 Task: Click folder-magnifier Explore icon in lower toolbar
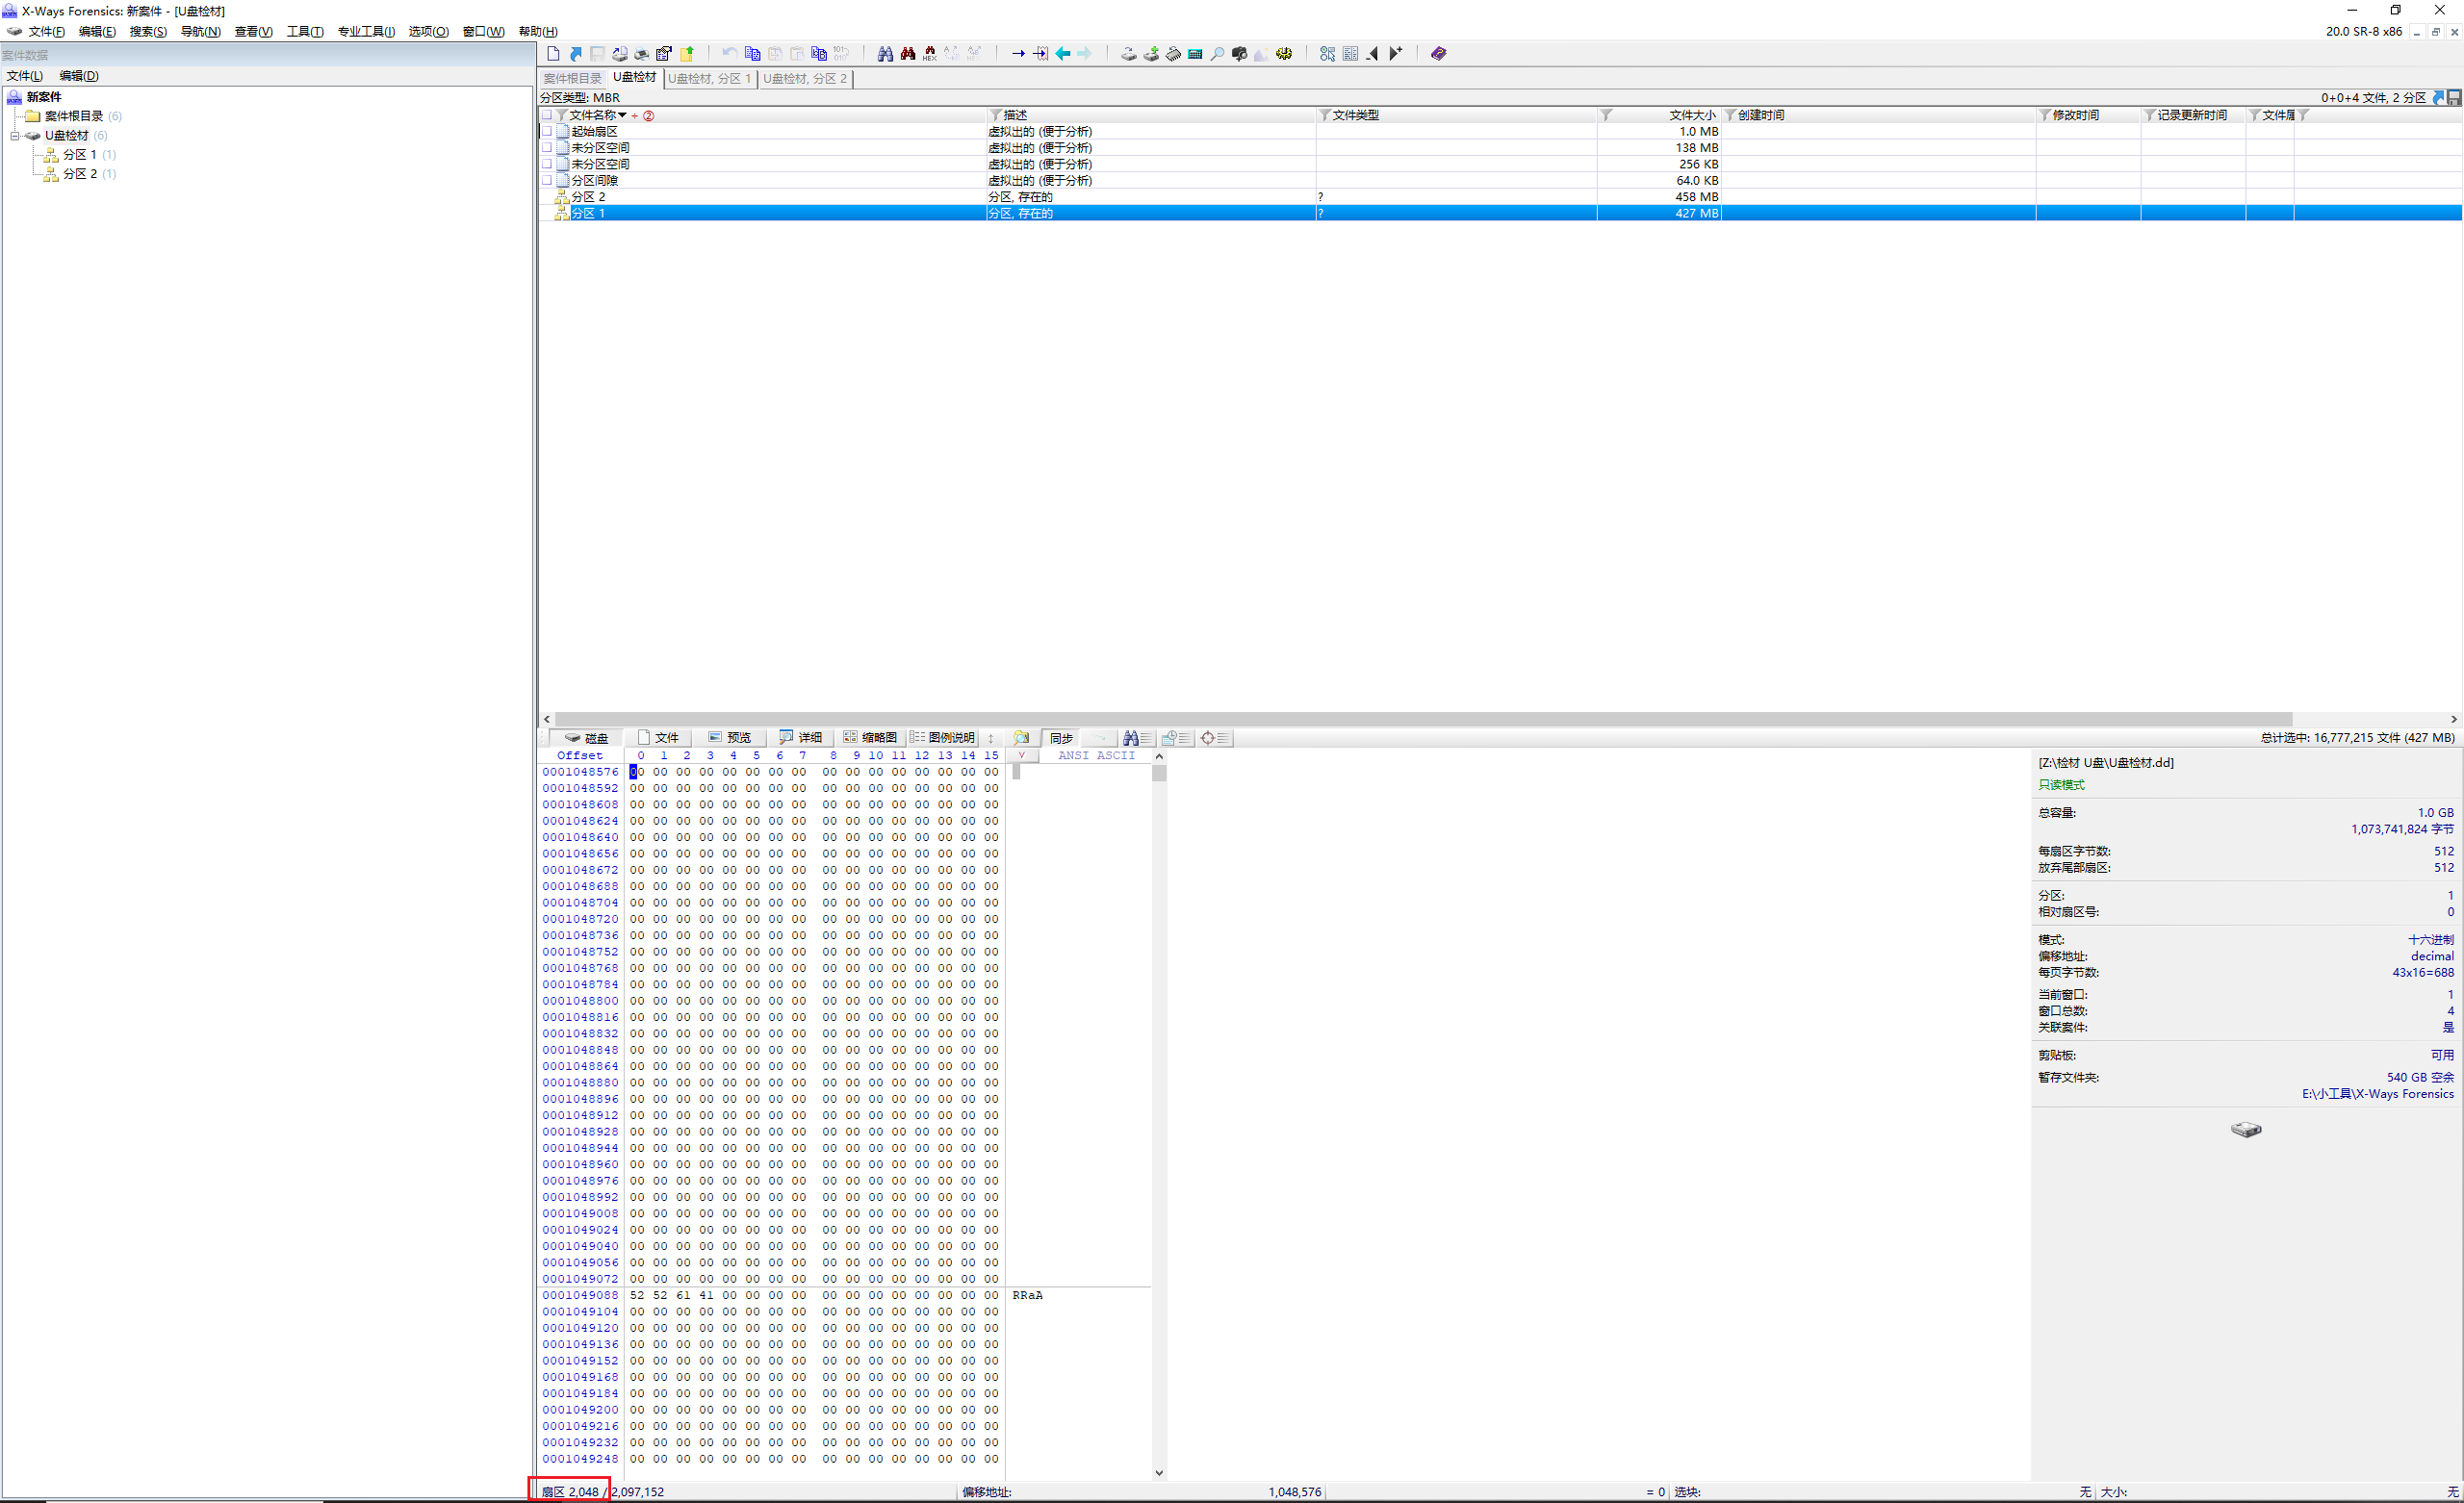(x=1021, y=738)
